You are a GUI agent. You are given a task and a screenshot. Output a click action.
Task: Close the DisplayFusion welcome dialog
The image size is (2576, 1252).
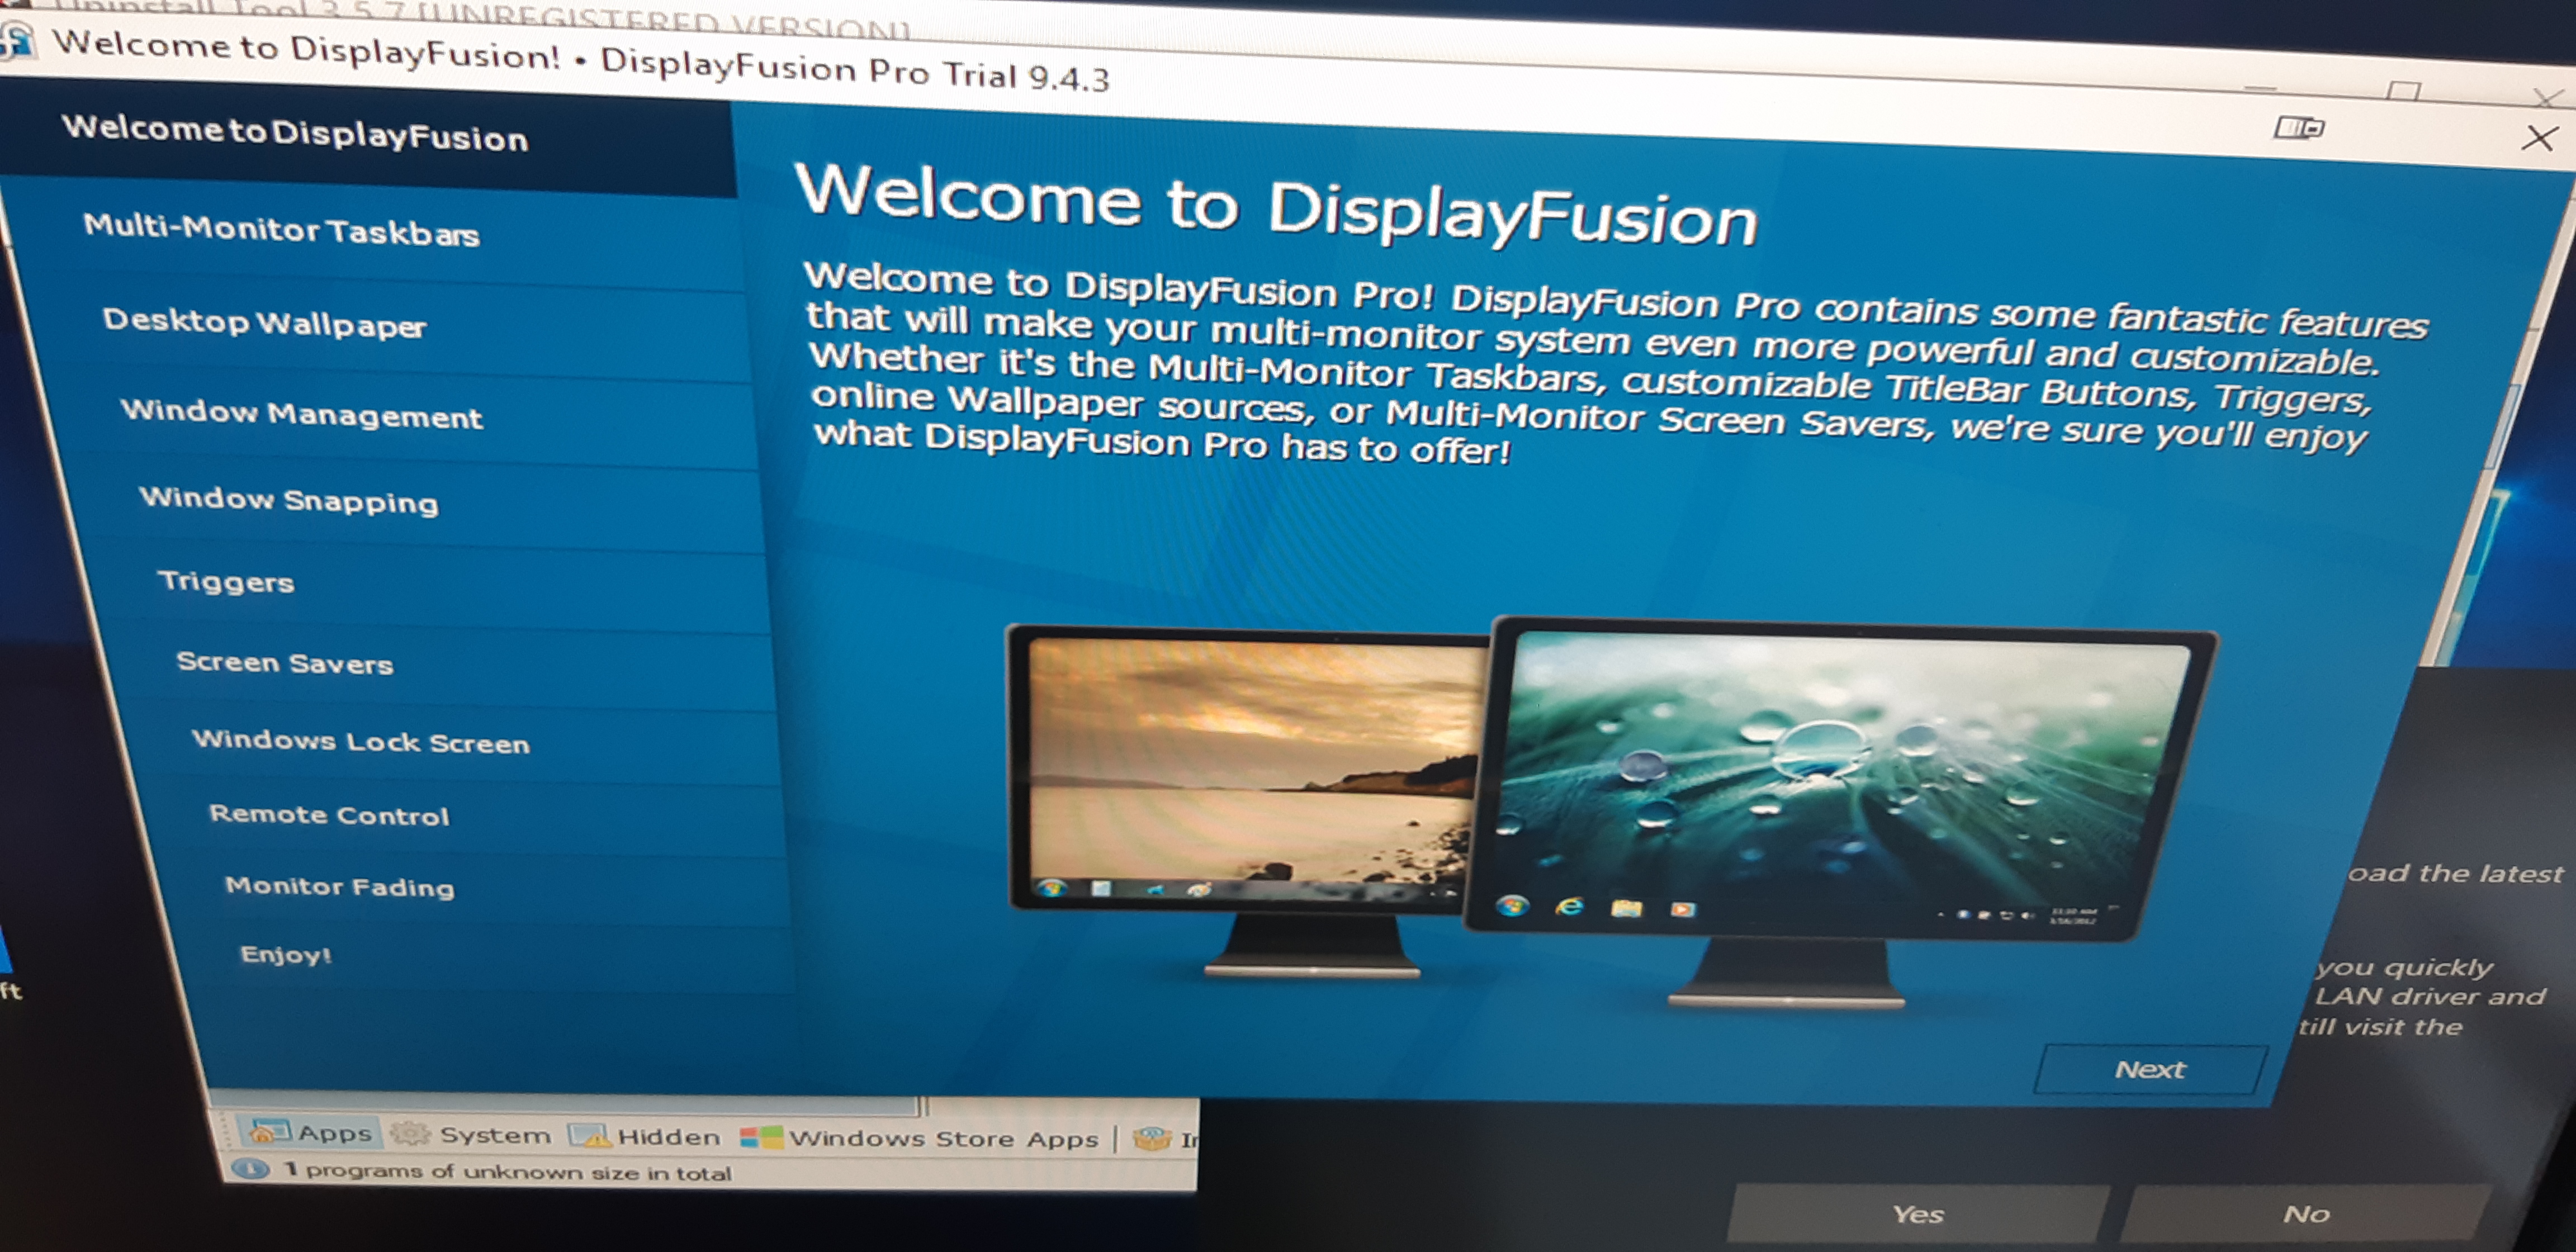point(2539,138)
